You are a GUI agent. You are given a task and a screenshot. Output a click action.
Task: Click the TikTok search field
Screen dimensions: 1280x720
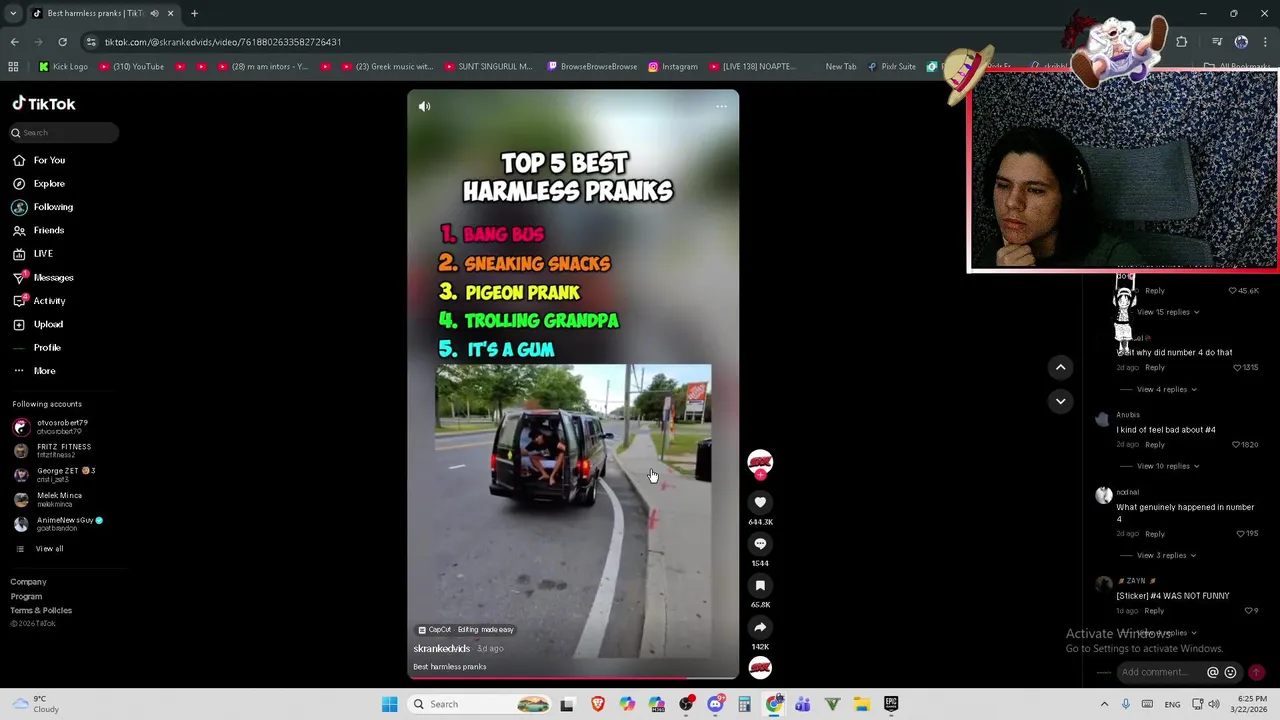coord(63,132)
